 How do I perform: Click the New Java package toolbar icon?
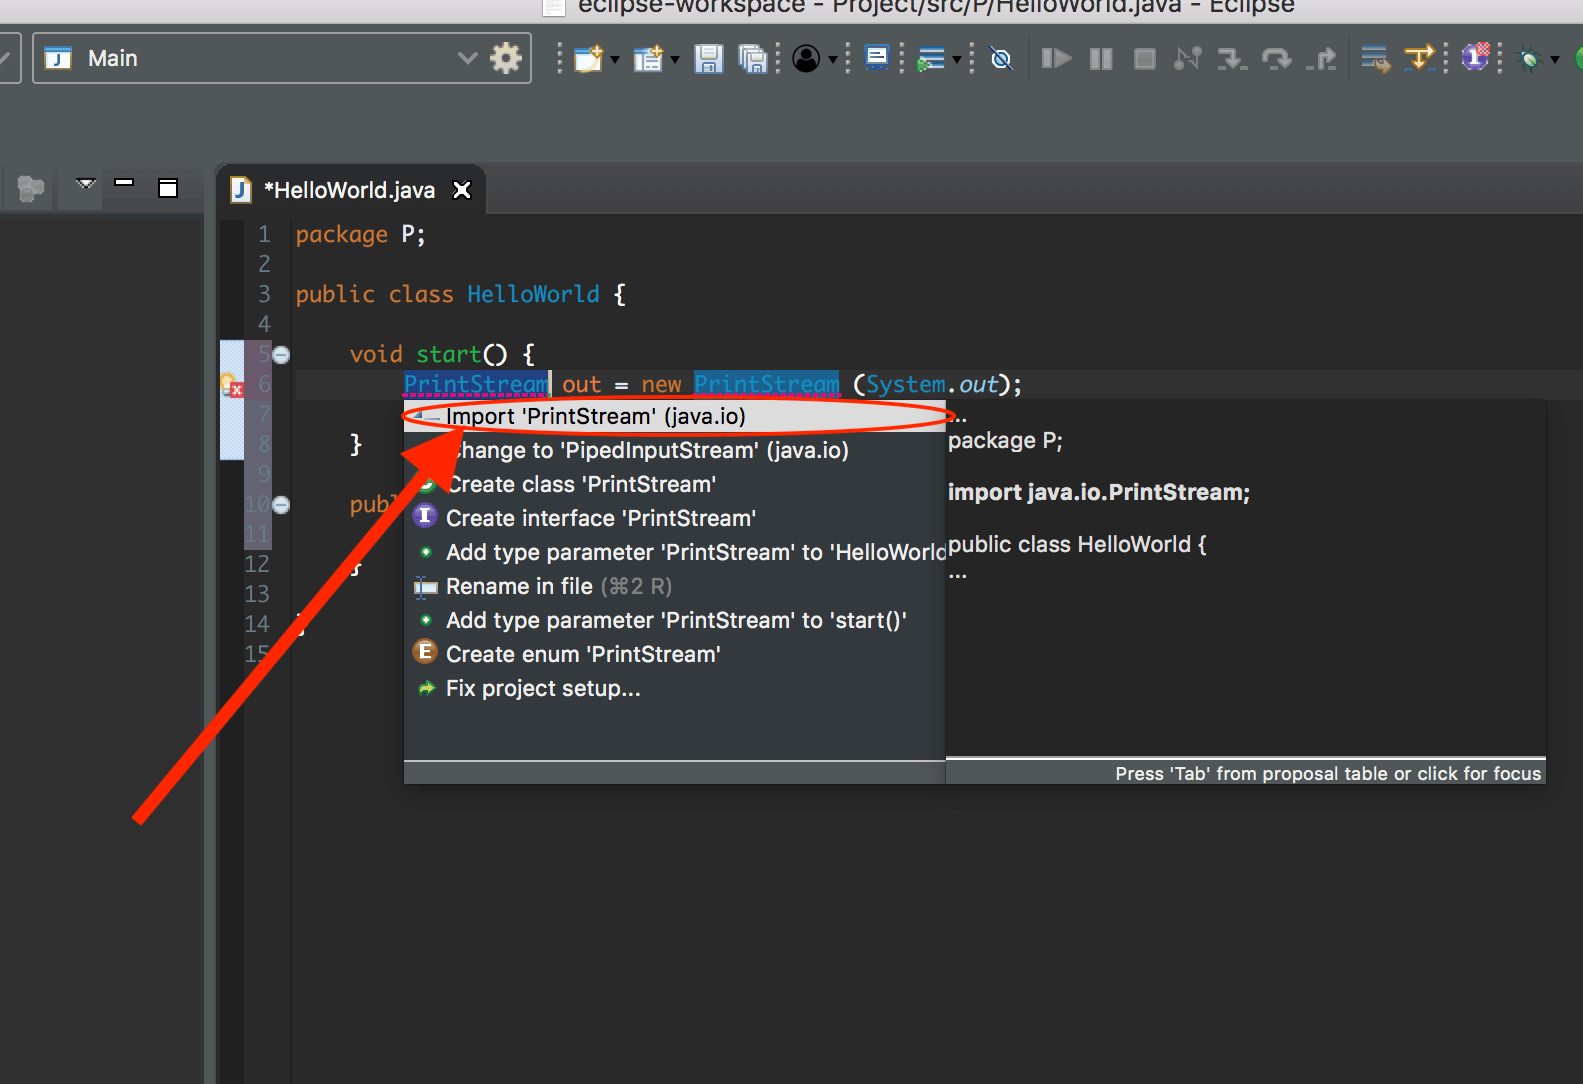pyautogui.click(x=648, y=59)
